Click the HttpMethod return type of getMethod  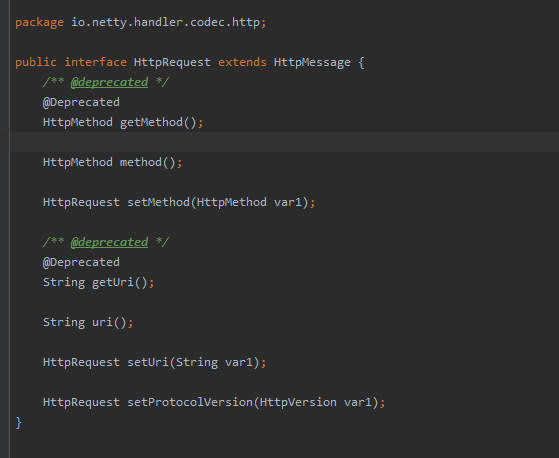78,122
